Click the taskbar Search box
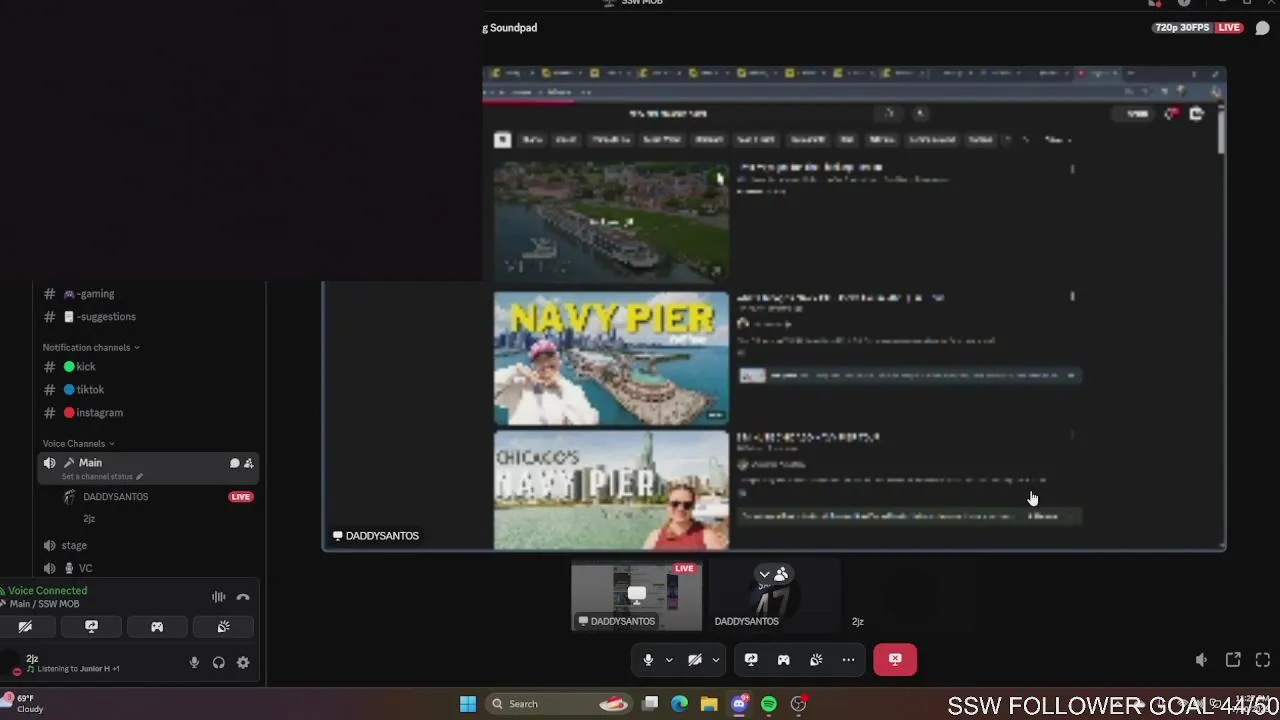This screenshot has height=720, width=1280. [559, 704]
